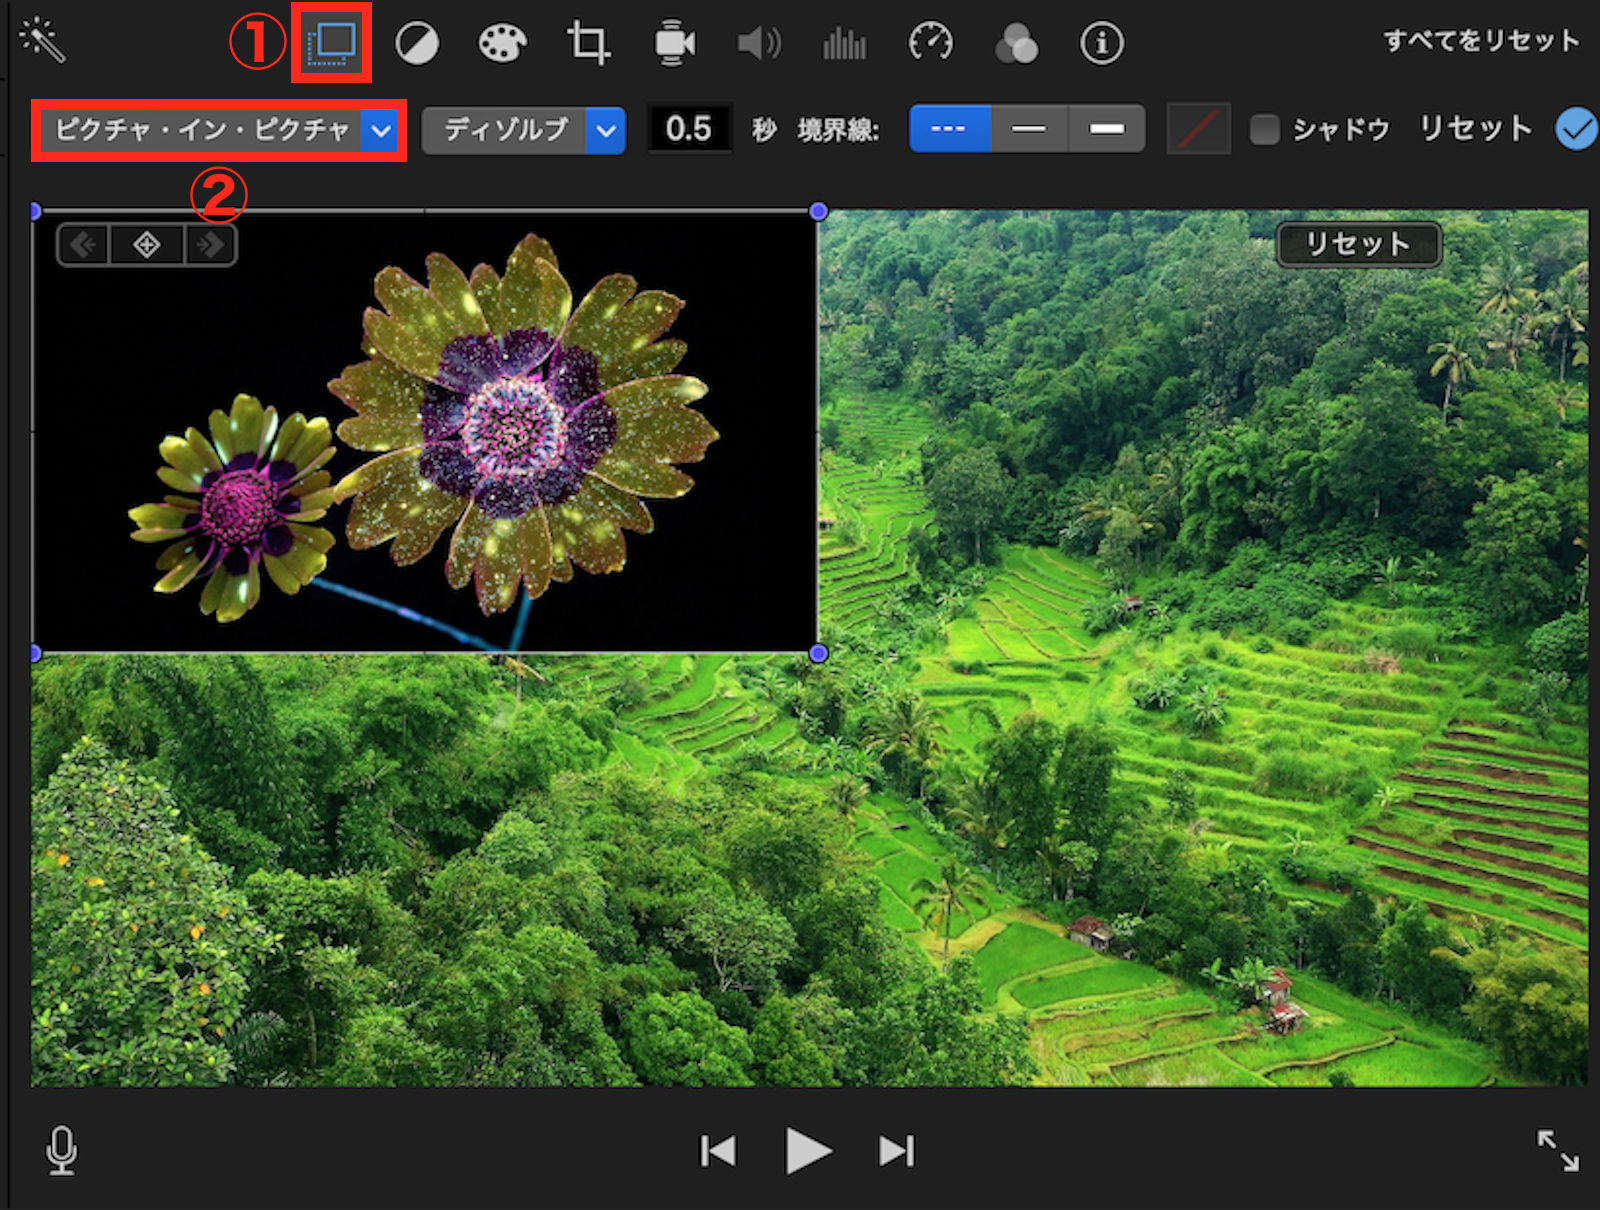This screenshot has width=1600, height=1210.
Task: Open the border color swatch
Action: (1198, 129)
